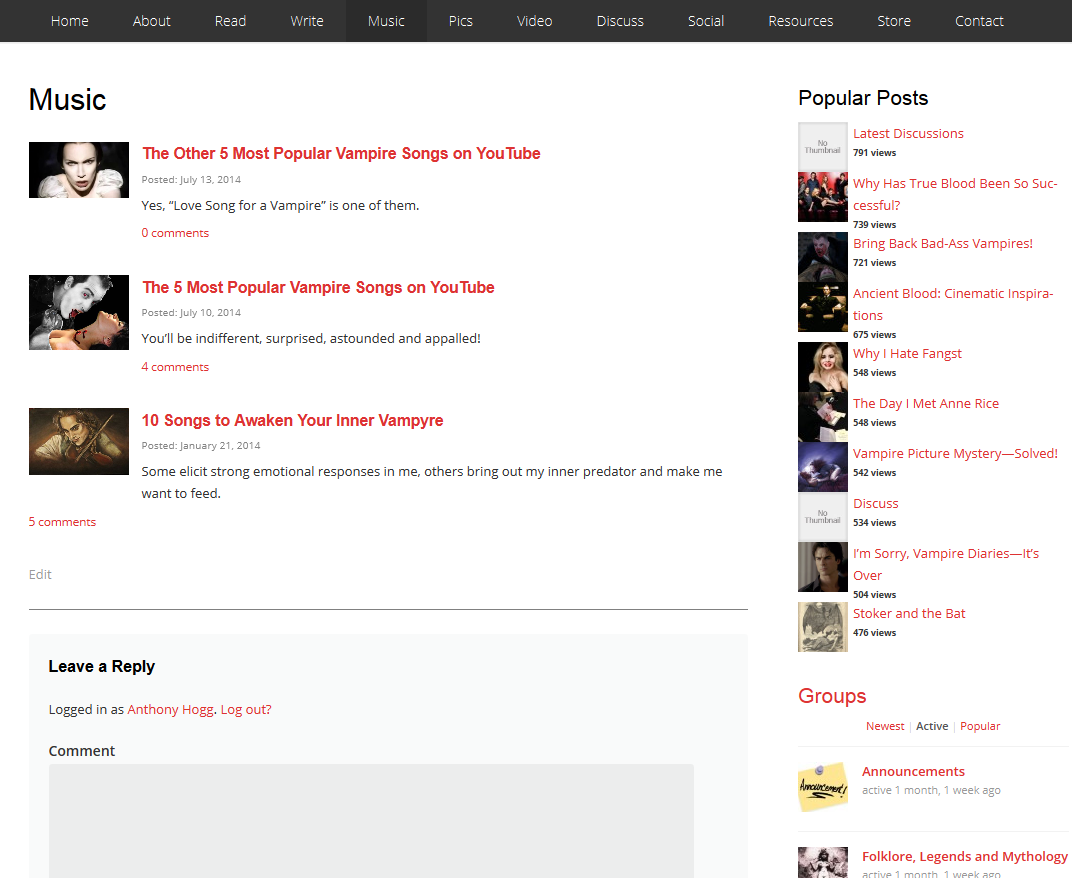Click the Latest Discussions No Thumbnail image
The height and width of the screenshot is (878, 1072).
point(822,147)
